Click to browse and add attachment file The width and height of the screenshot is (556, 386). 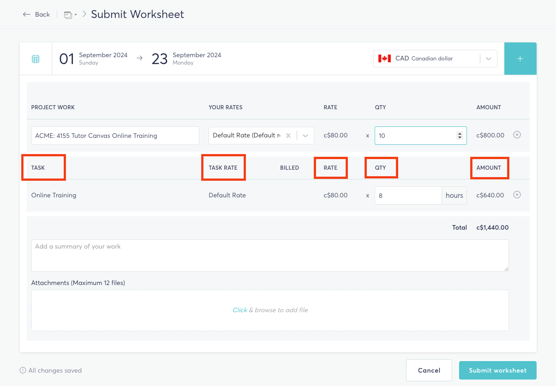click(x=270, y=310)
